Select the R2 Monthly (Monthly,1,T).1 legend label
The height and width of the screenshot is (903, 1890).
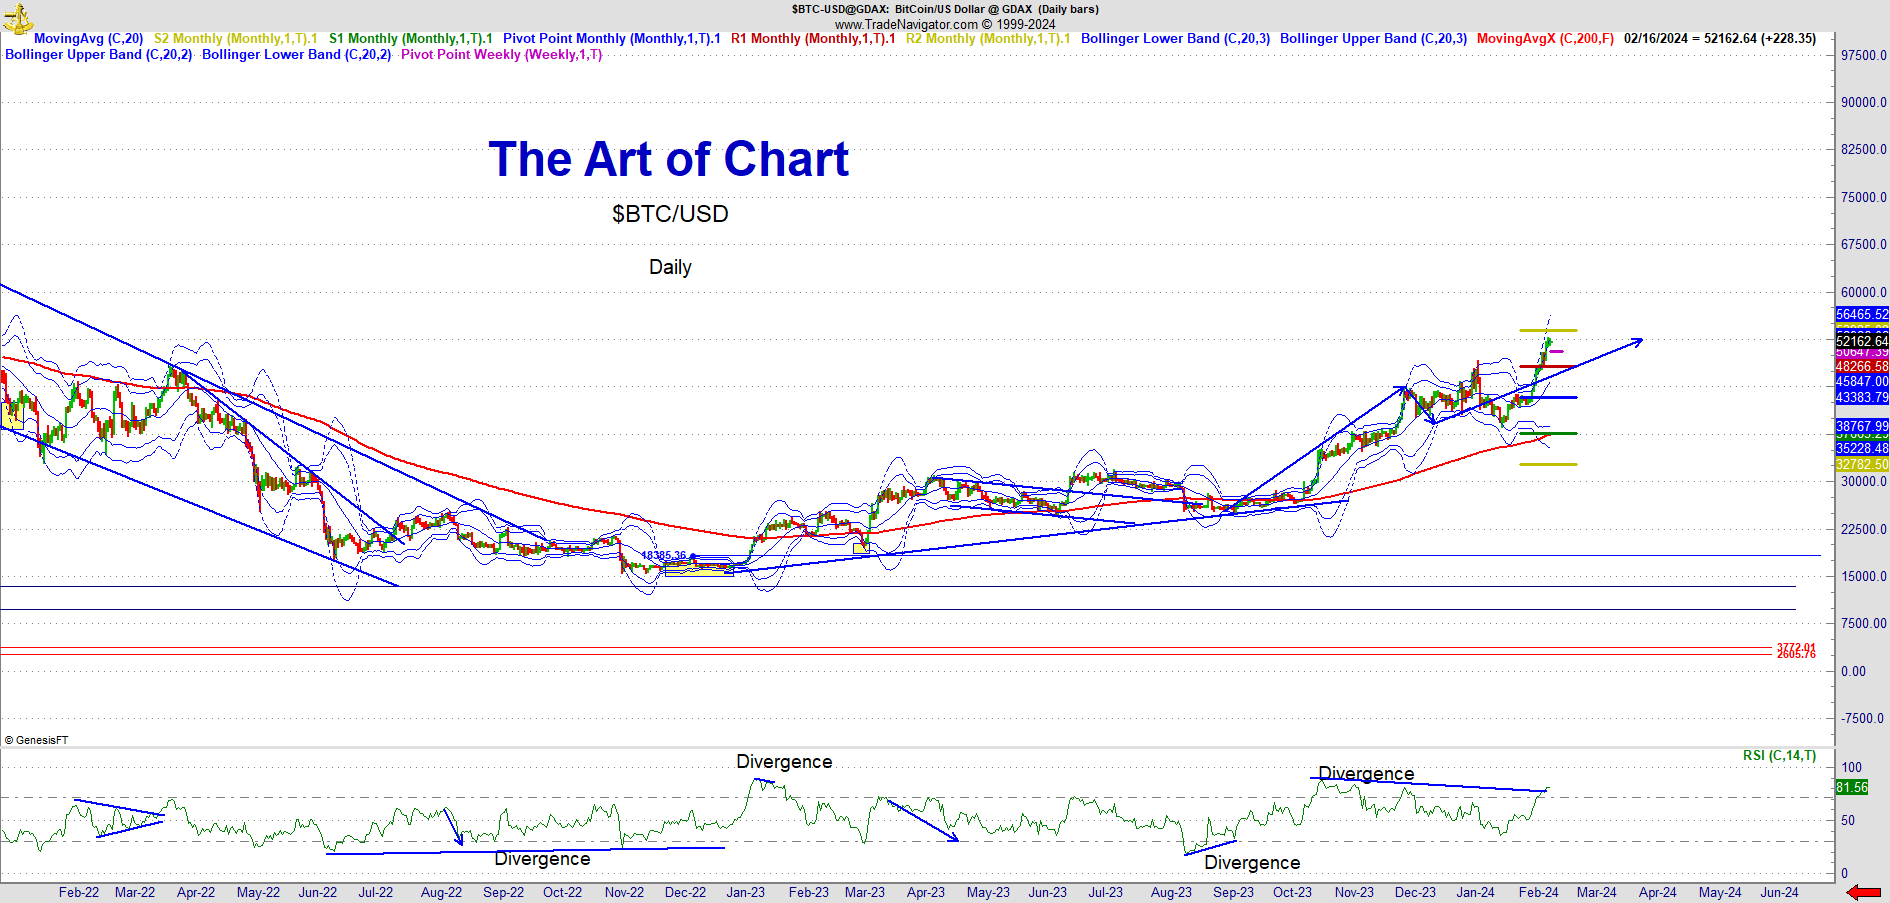pos(988,39)
